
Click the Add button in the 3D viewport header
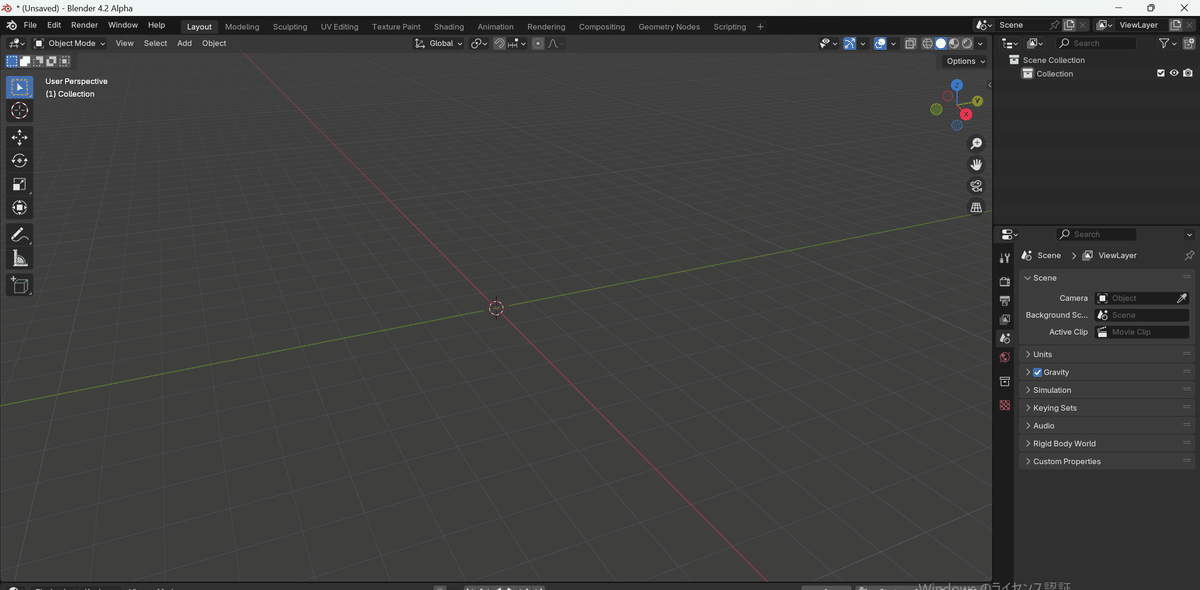[184, 43]
